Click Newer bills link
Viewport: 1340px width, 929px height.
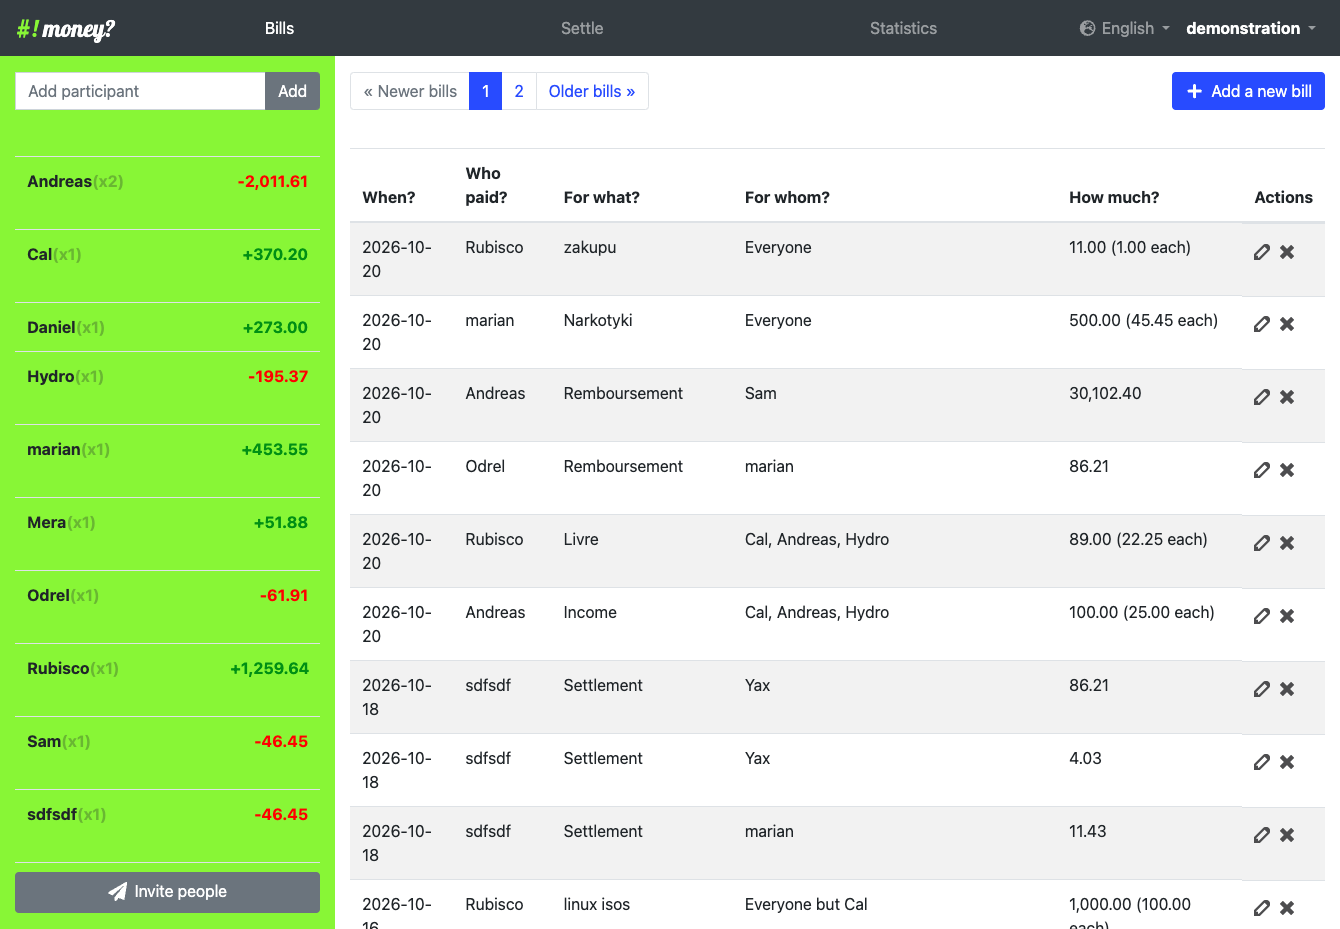(x=410, y=91)
